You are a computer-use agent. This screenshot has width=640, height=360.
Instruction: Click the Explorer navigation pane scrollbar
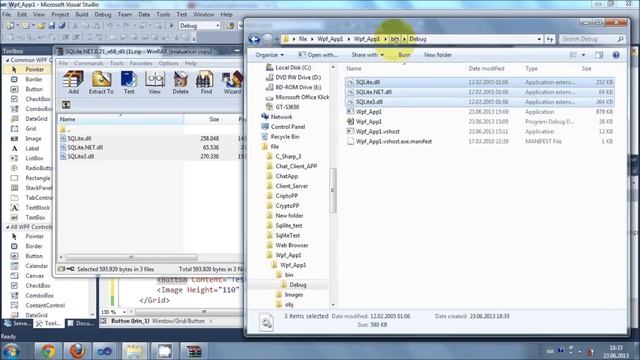[x=333, y=190]
